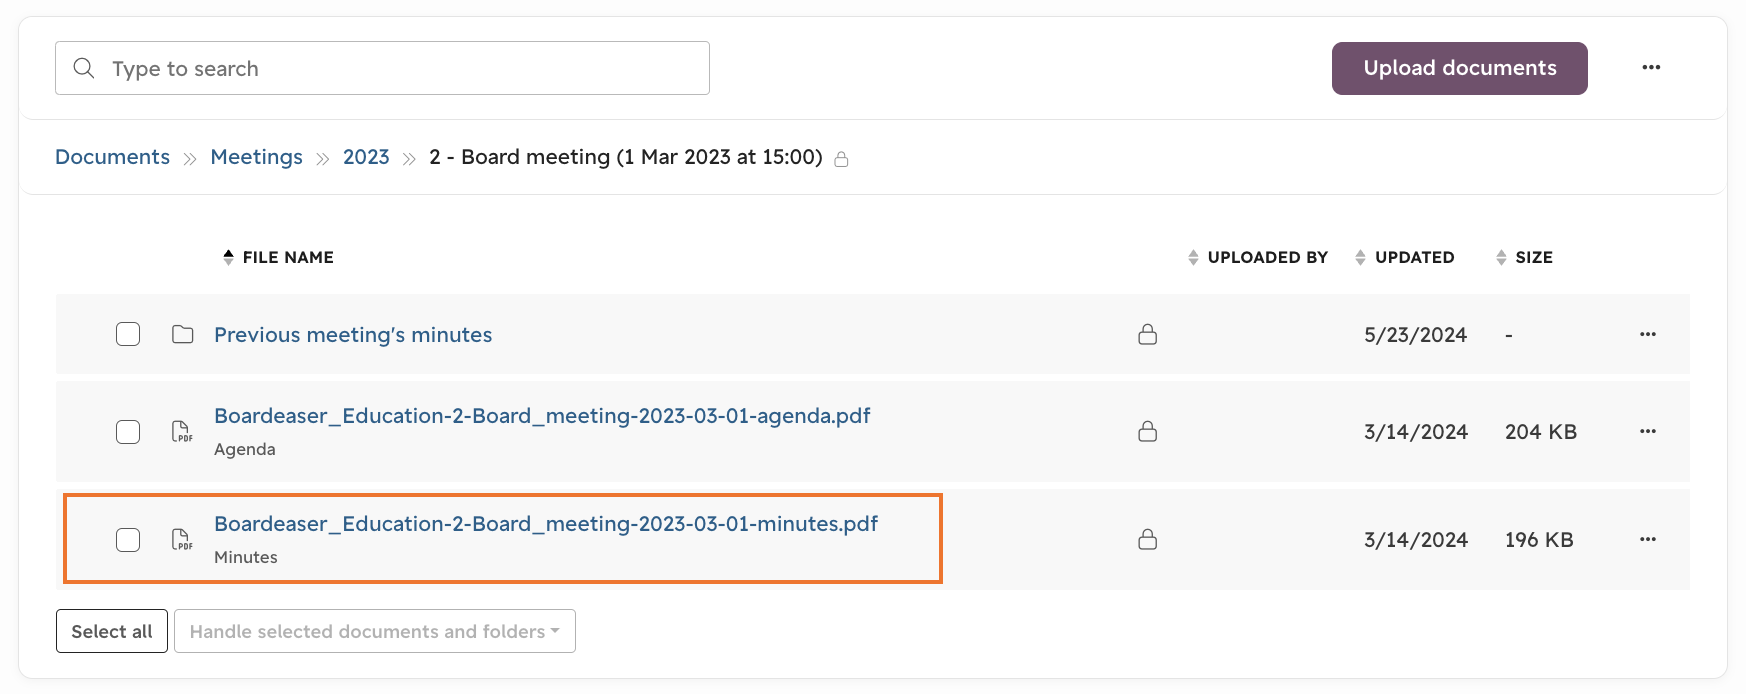Select the minutes.pdf file checkbox
Image resolution: width=1746 pixels, height=694 pixels.
128,540
